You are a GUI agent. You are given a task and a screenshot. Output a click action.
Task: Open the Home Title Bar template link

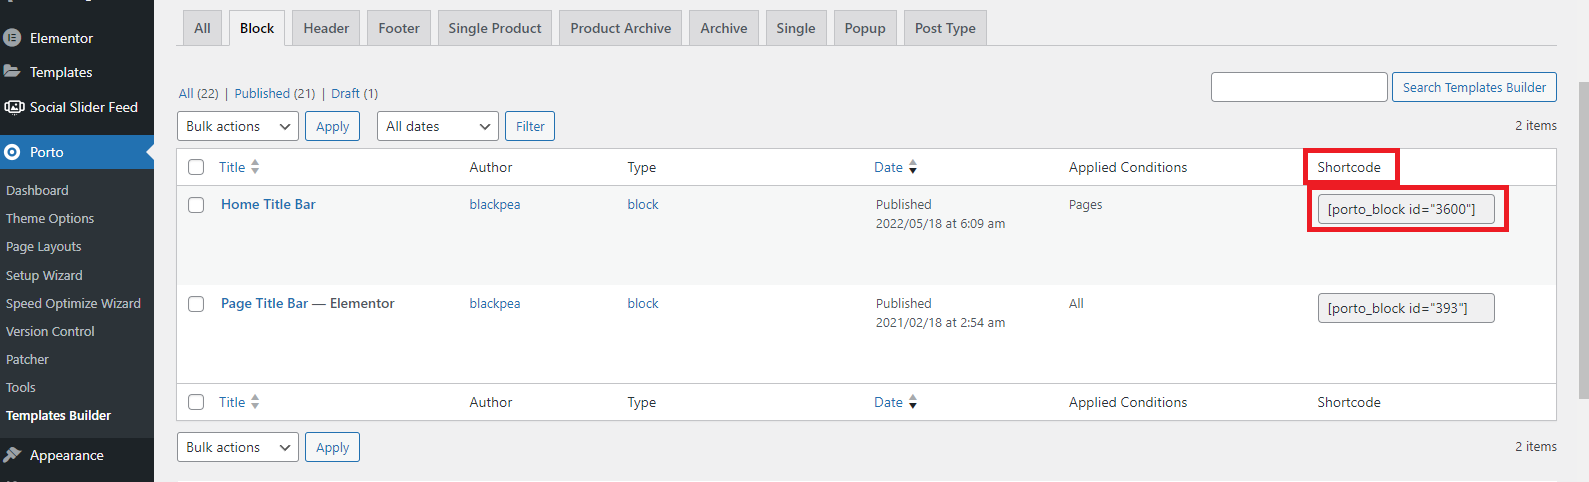(268, 204)
